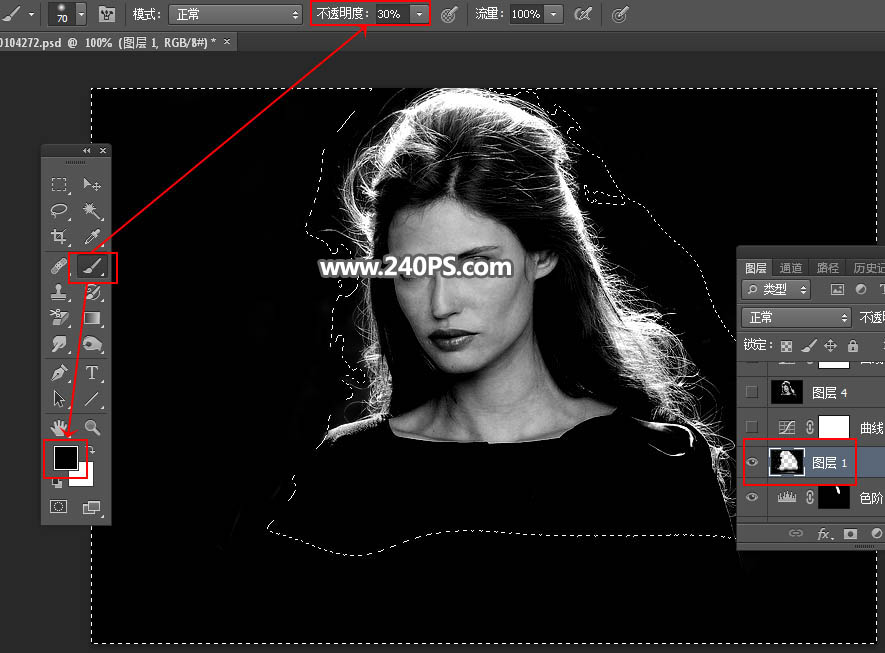Show 图层 4 by clicking its visibility box
885x653 pixels.
tap(752, 392)
